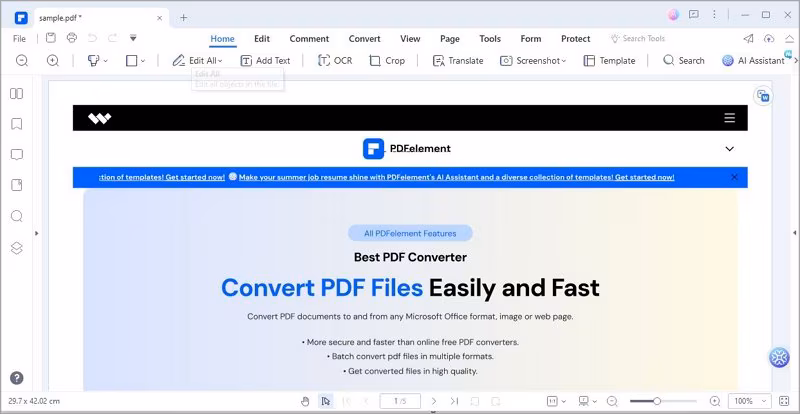Open the highlighter color dropdown arrow

pos(106,61)
